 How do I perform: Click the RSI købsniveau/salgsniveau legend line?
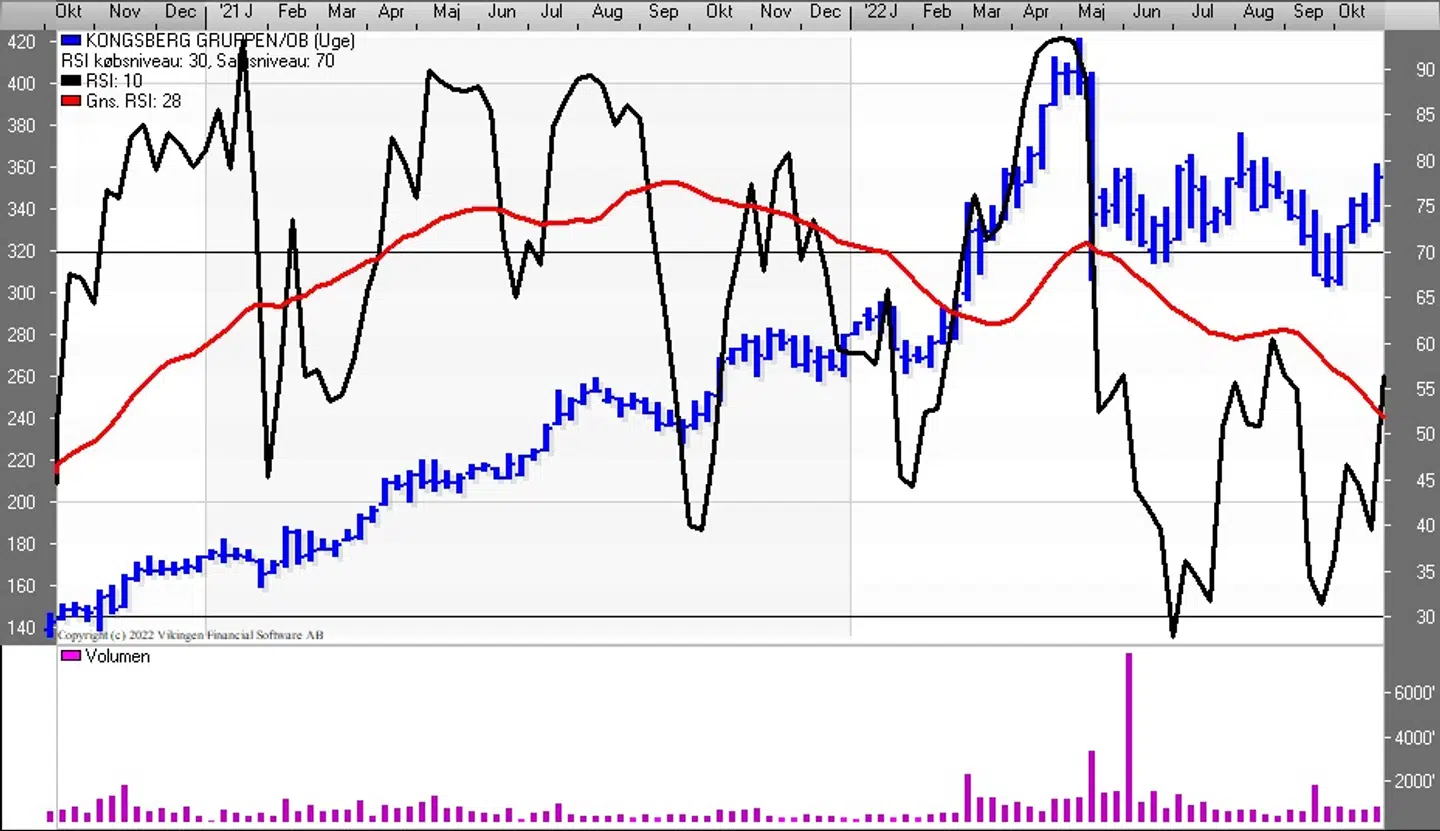pyautogui.click(x=197, y=61)
